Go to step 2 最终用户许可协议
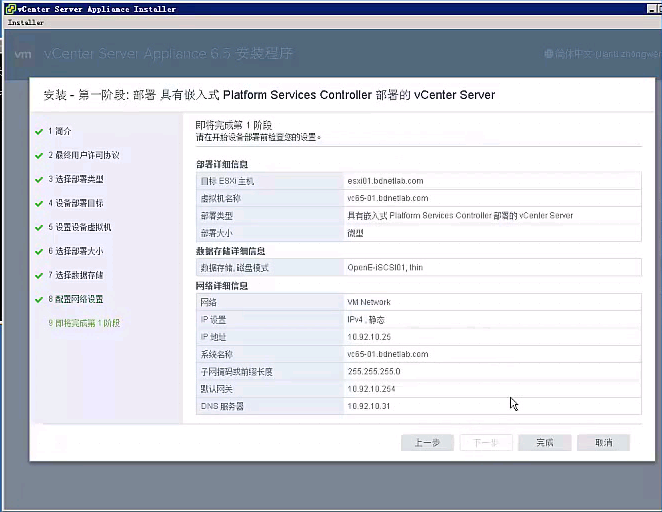 coord(84,155)
